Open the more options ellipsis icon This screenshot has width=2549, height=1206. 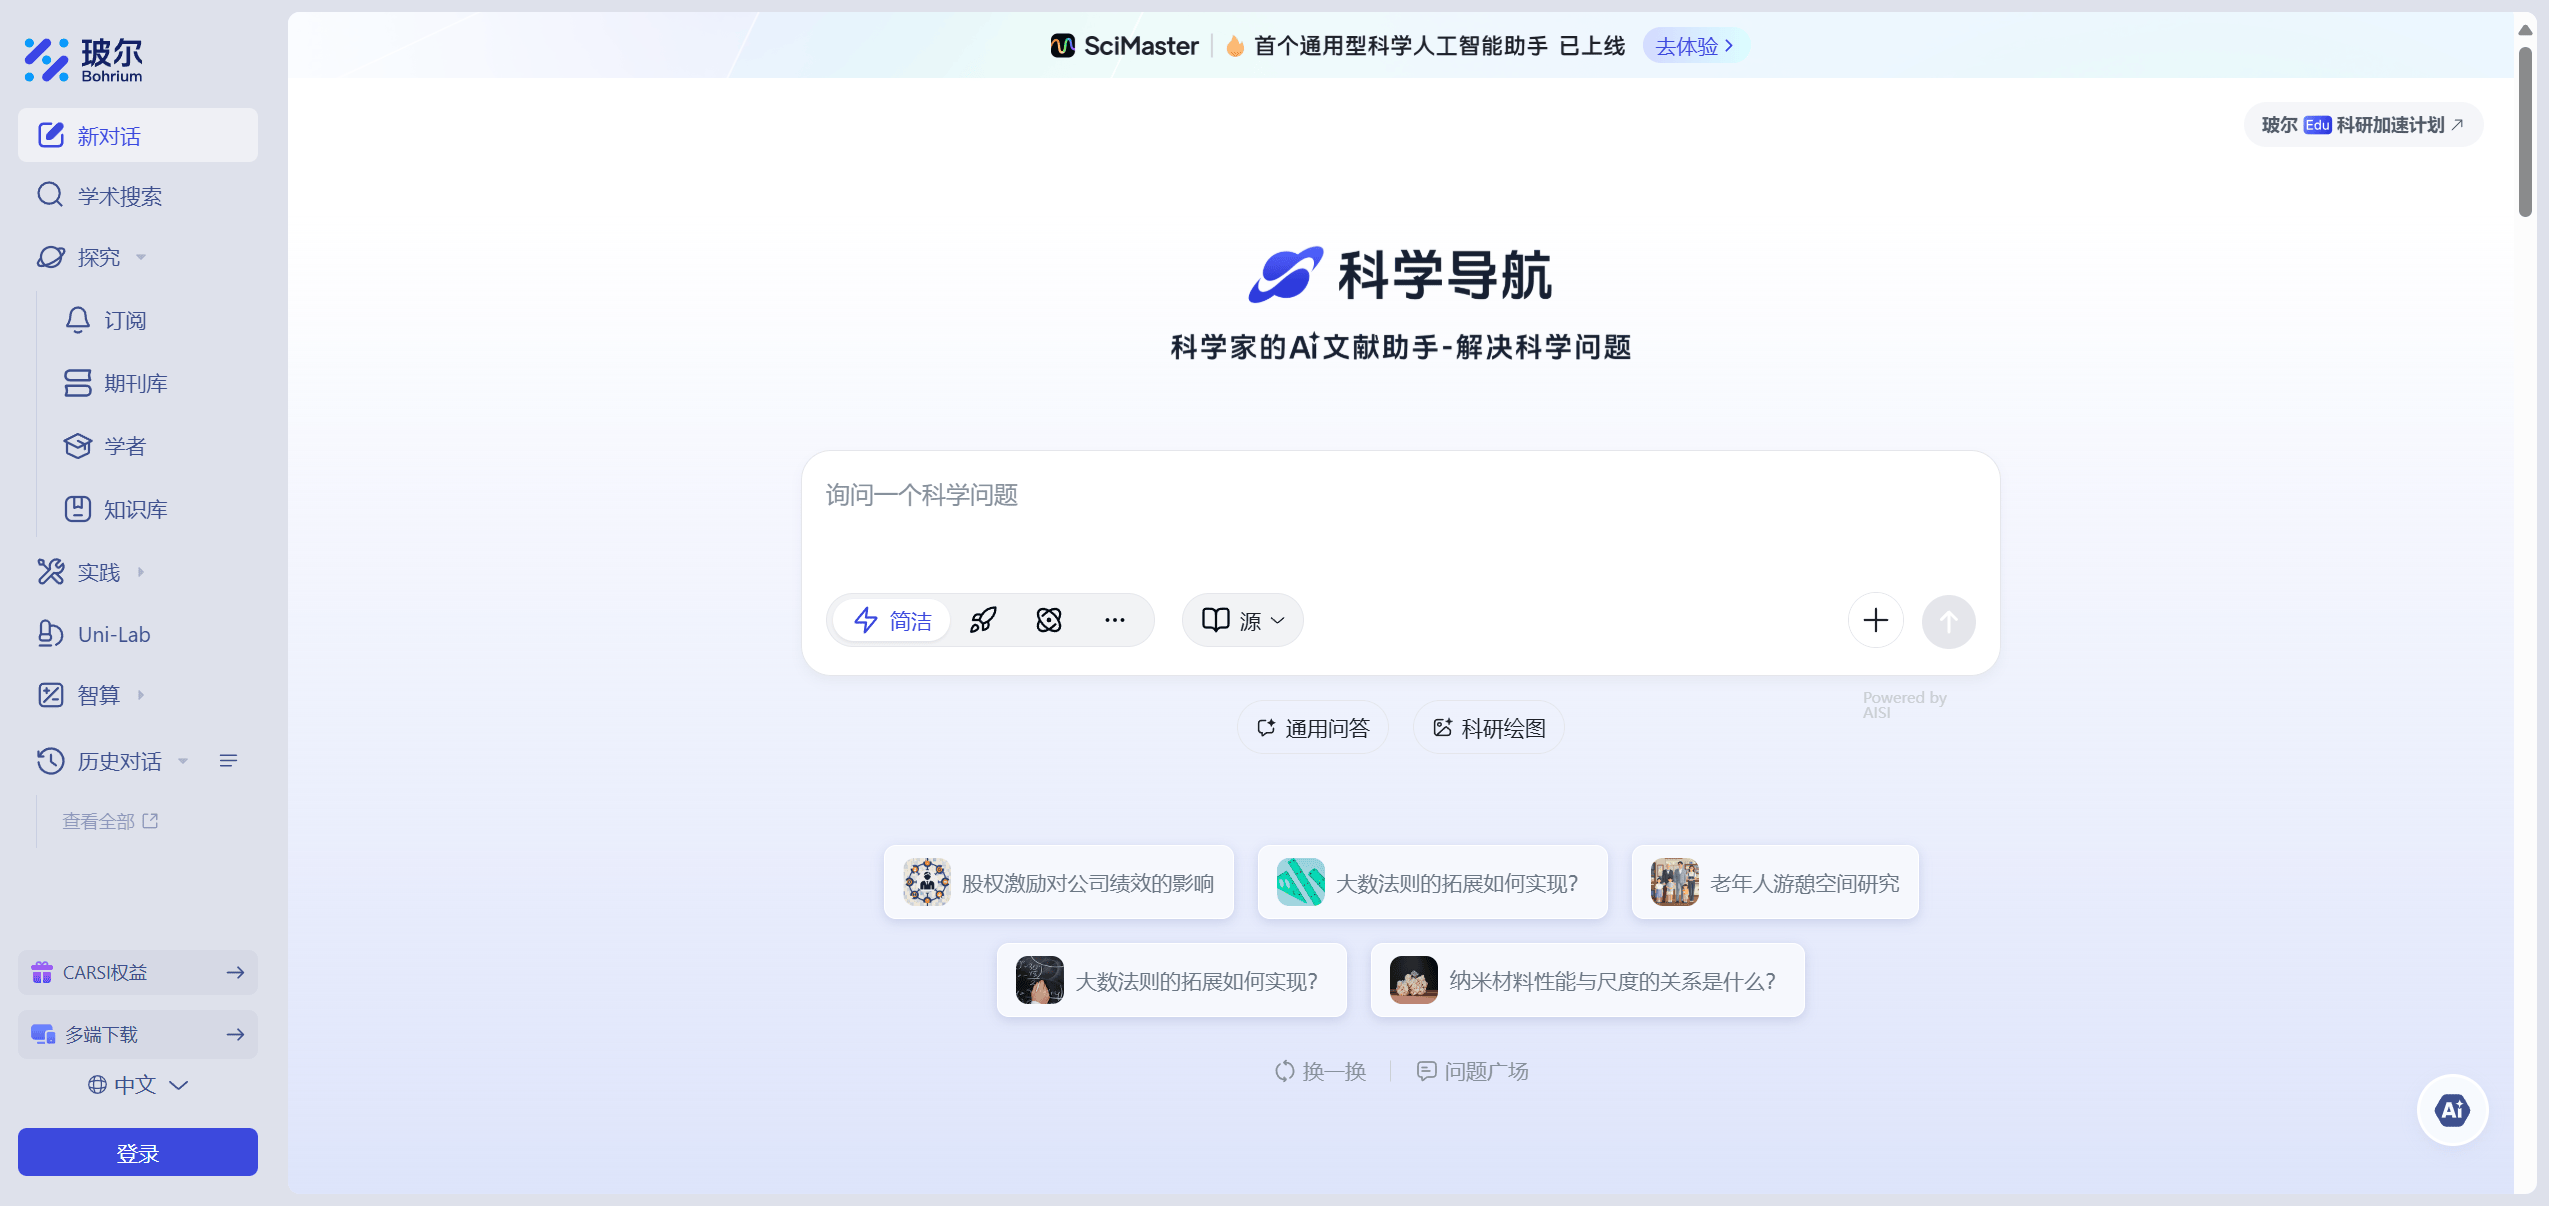1115,620
